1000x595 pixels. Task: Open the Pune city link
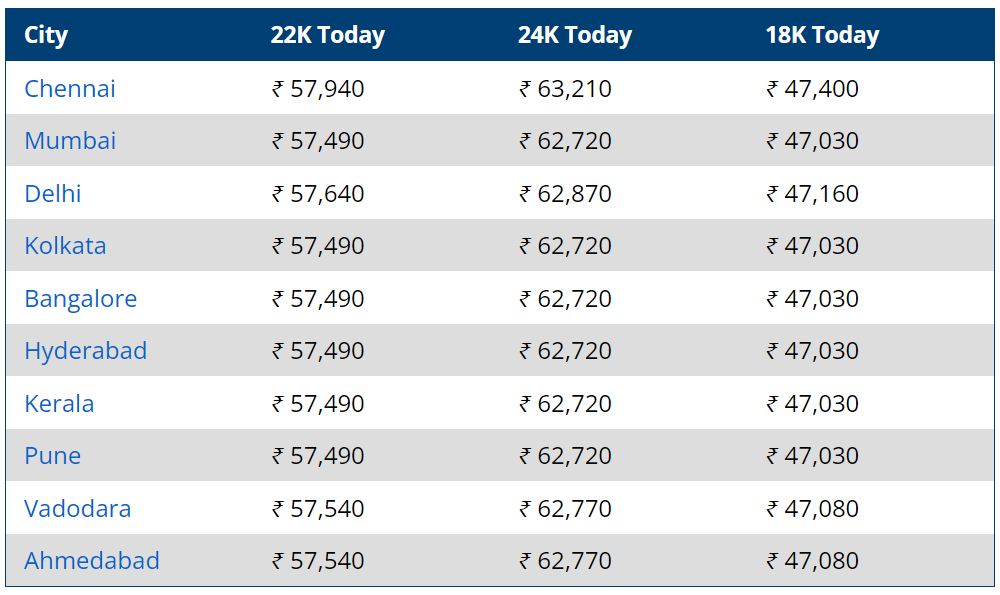tap(52, 456)
